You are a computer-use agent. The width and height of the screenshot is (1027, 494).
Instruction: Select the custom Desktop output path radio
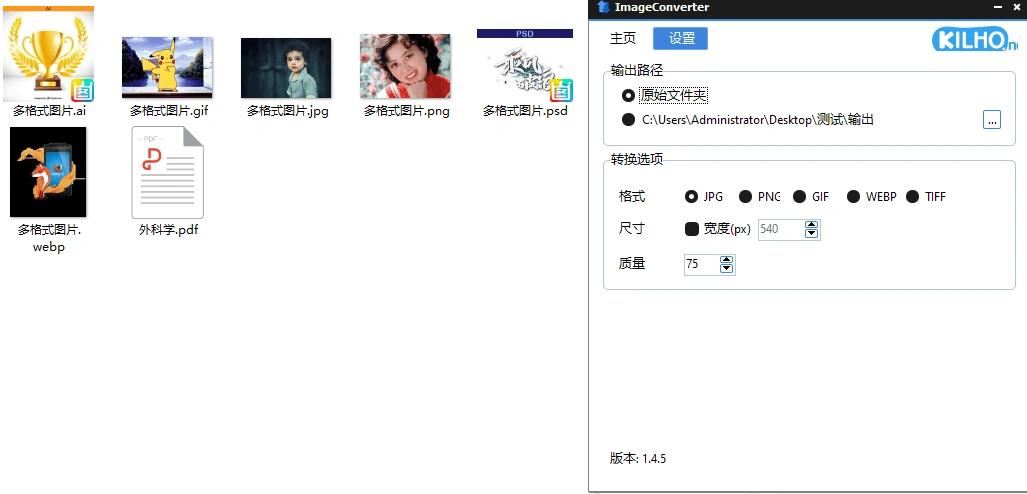click(628, 120)
